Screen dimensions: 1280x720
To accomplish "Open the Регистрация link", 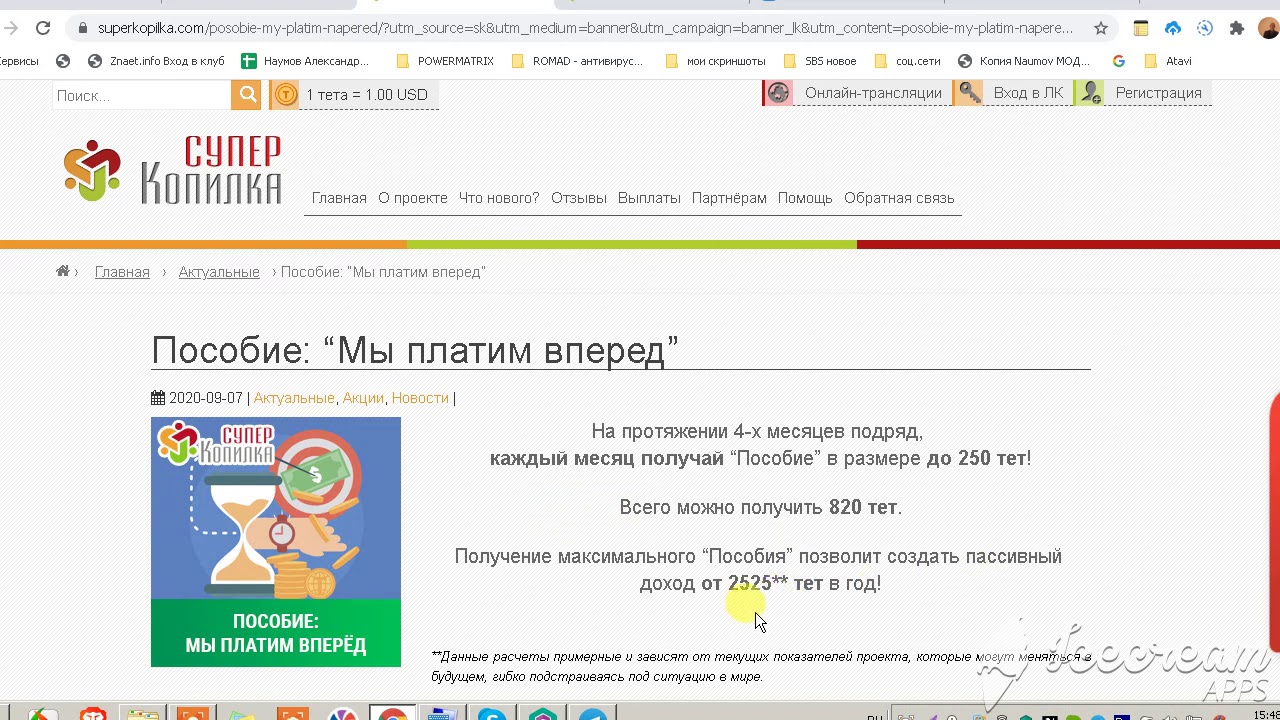I will point(1158,93).
